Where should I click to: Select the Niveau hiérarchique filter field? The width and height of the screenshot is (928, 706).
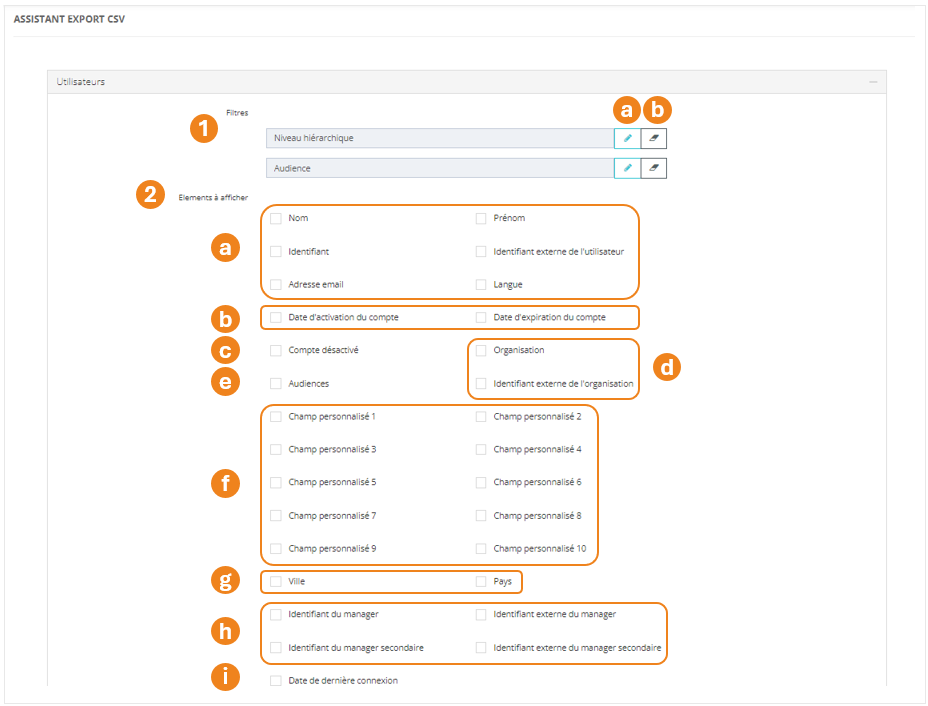[439, 138]
